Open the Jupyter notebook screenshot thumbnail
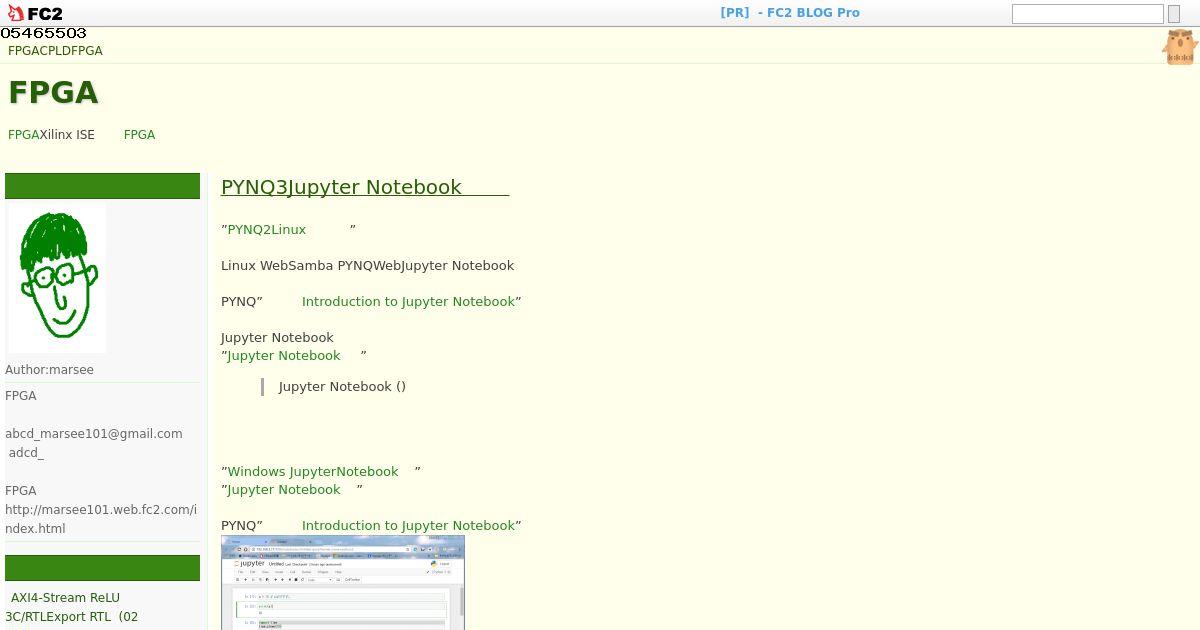 (343, 582)
